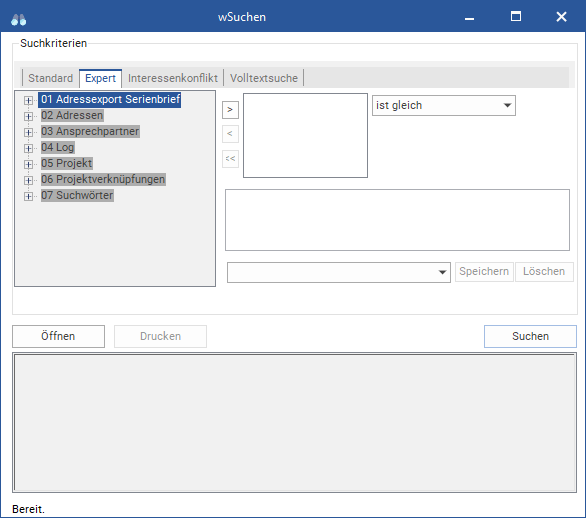Switch to the Interessenkonflikt tab
586x518 pixels.
coord(173,78)
